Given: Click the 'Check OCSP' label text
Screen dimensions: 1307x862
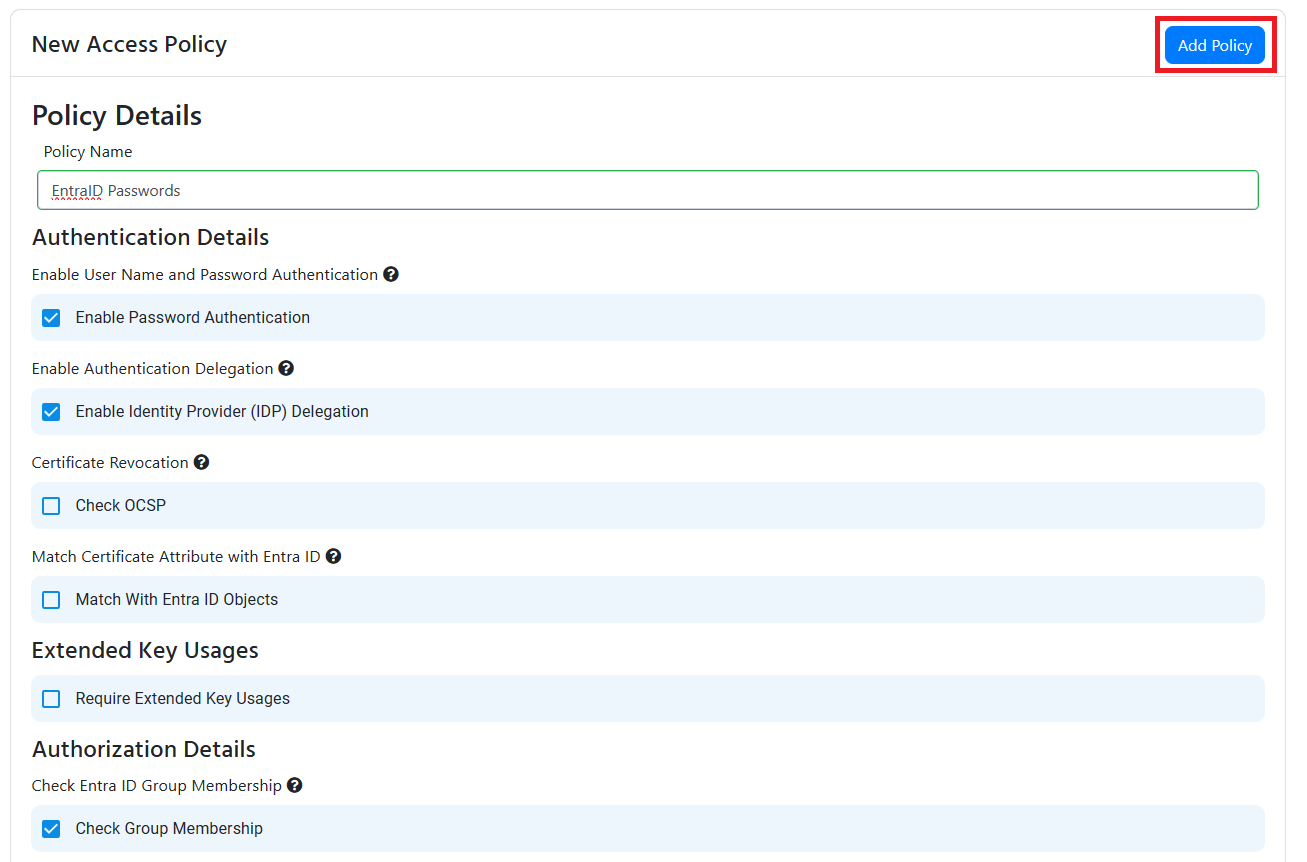Looking at the screenshot, I should click(x=121, y=506).
